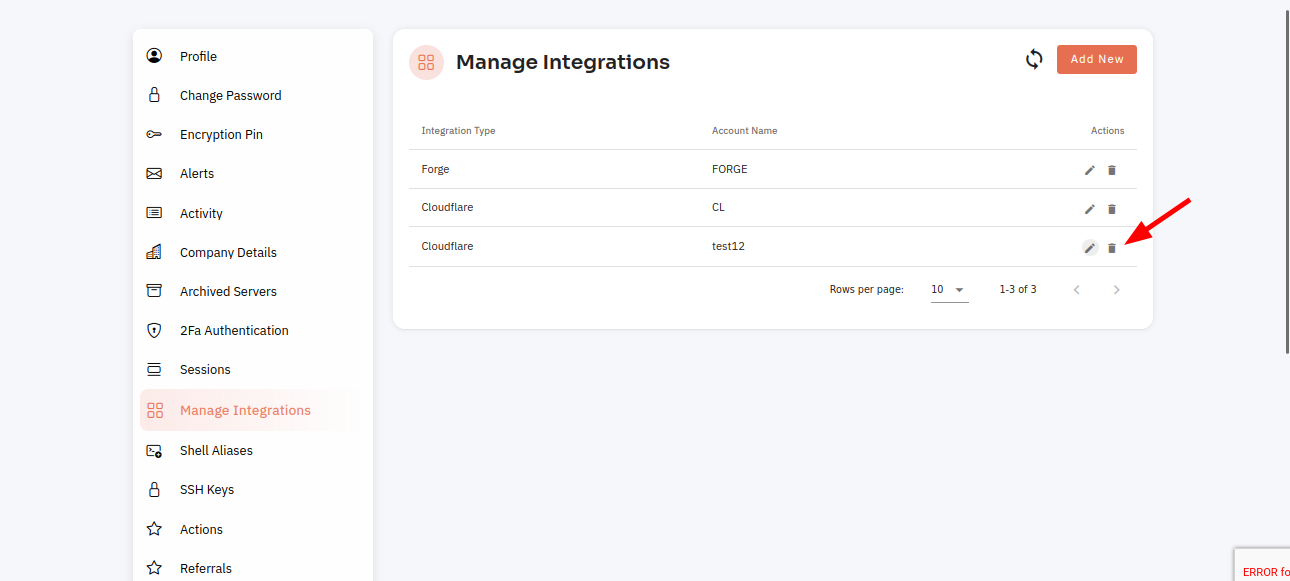Viewport: 1290px width, 581px height.
Task: Click the refresh integrations icon
Action: (x=1034, y=59)
